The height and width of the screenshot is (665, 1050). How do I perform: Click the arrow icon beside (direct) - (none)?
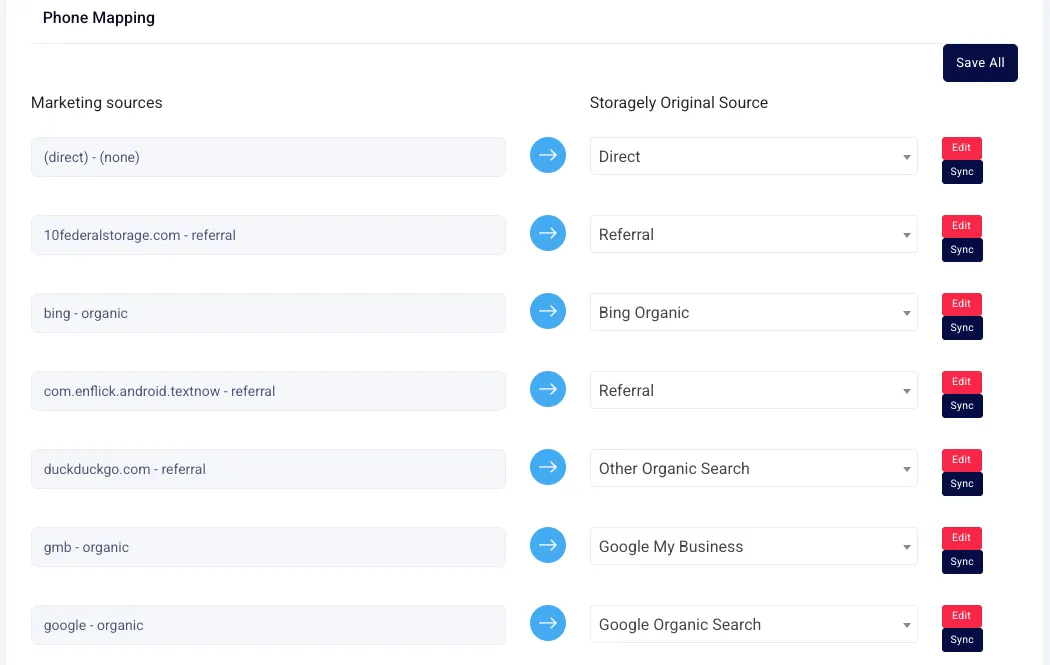pyautogui.click(x=548, y=155)
